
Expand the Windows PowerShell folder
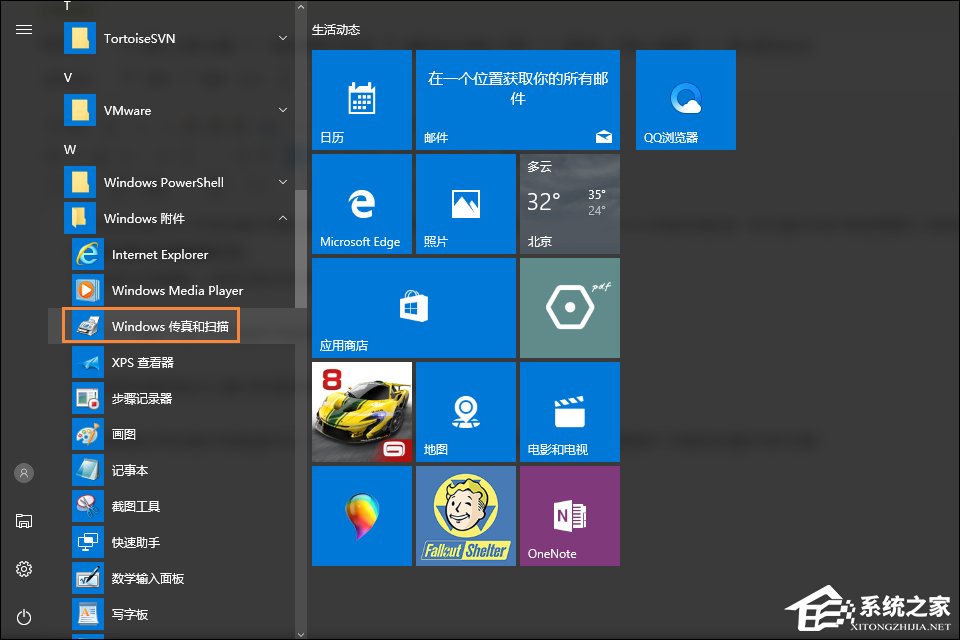[x=283, y=183]
